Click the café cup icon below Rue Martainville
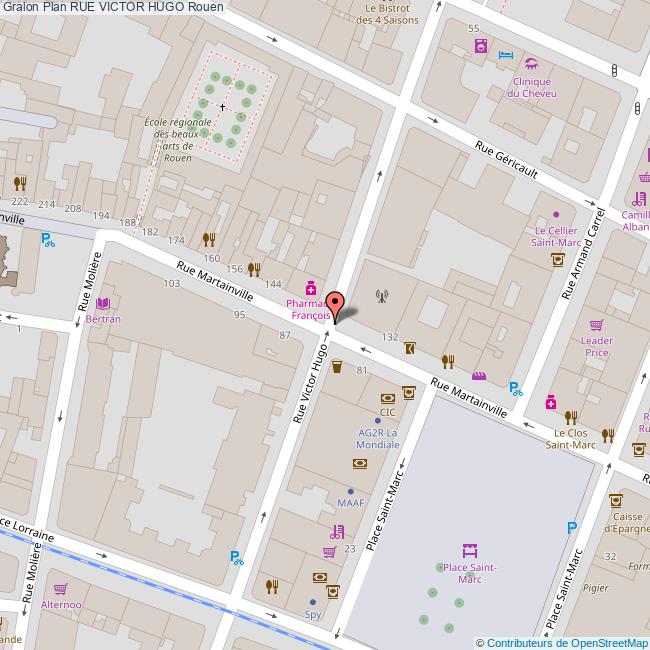The image size is (650, 650). (337, 366)
